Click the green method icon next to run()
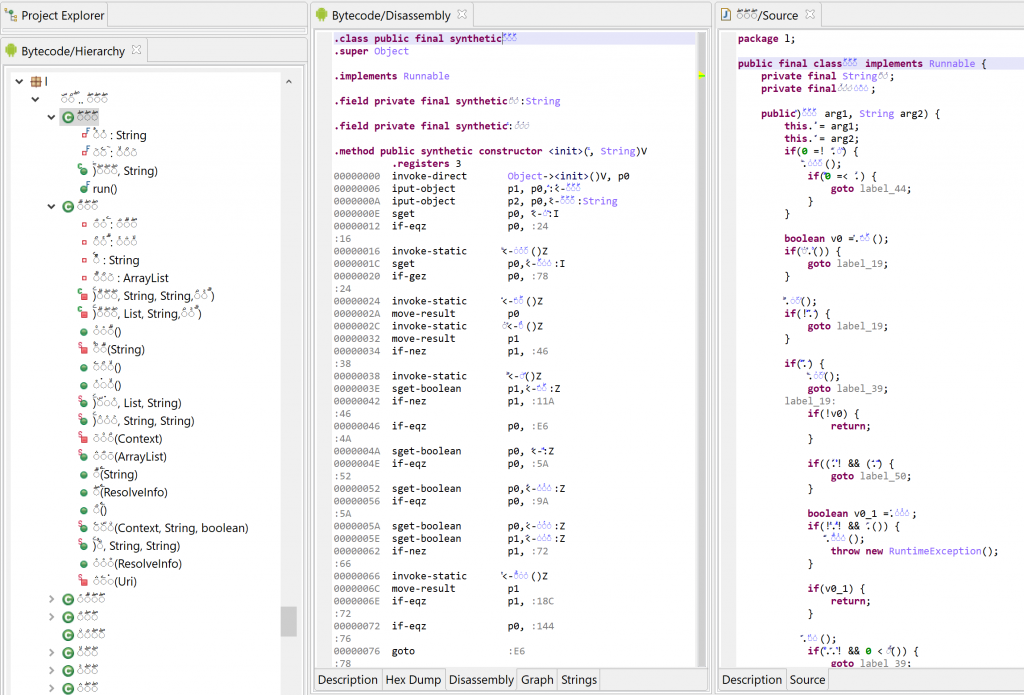Screen dimensions: 1024x695 pos(84,189)
